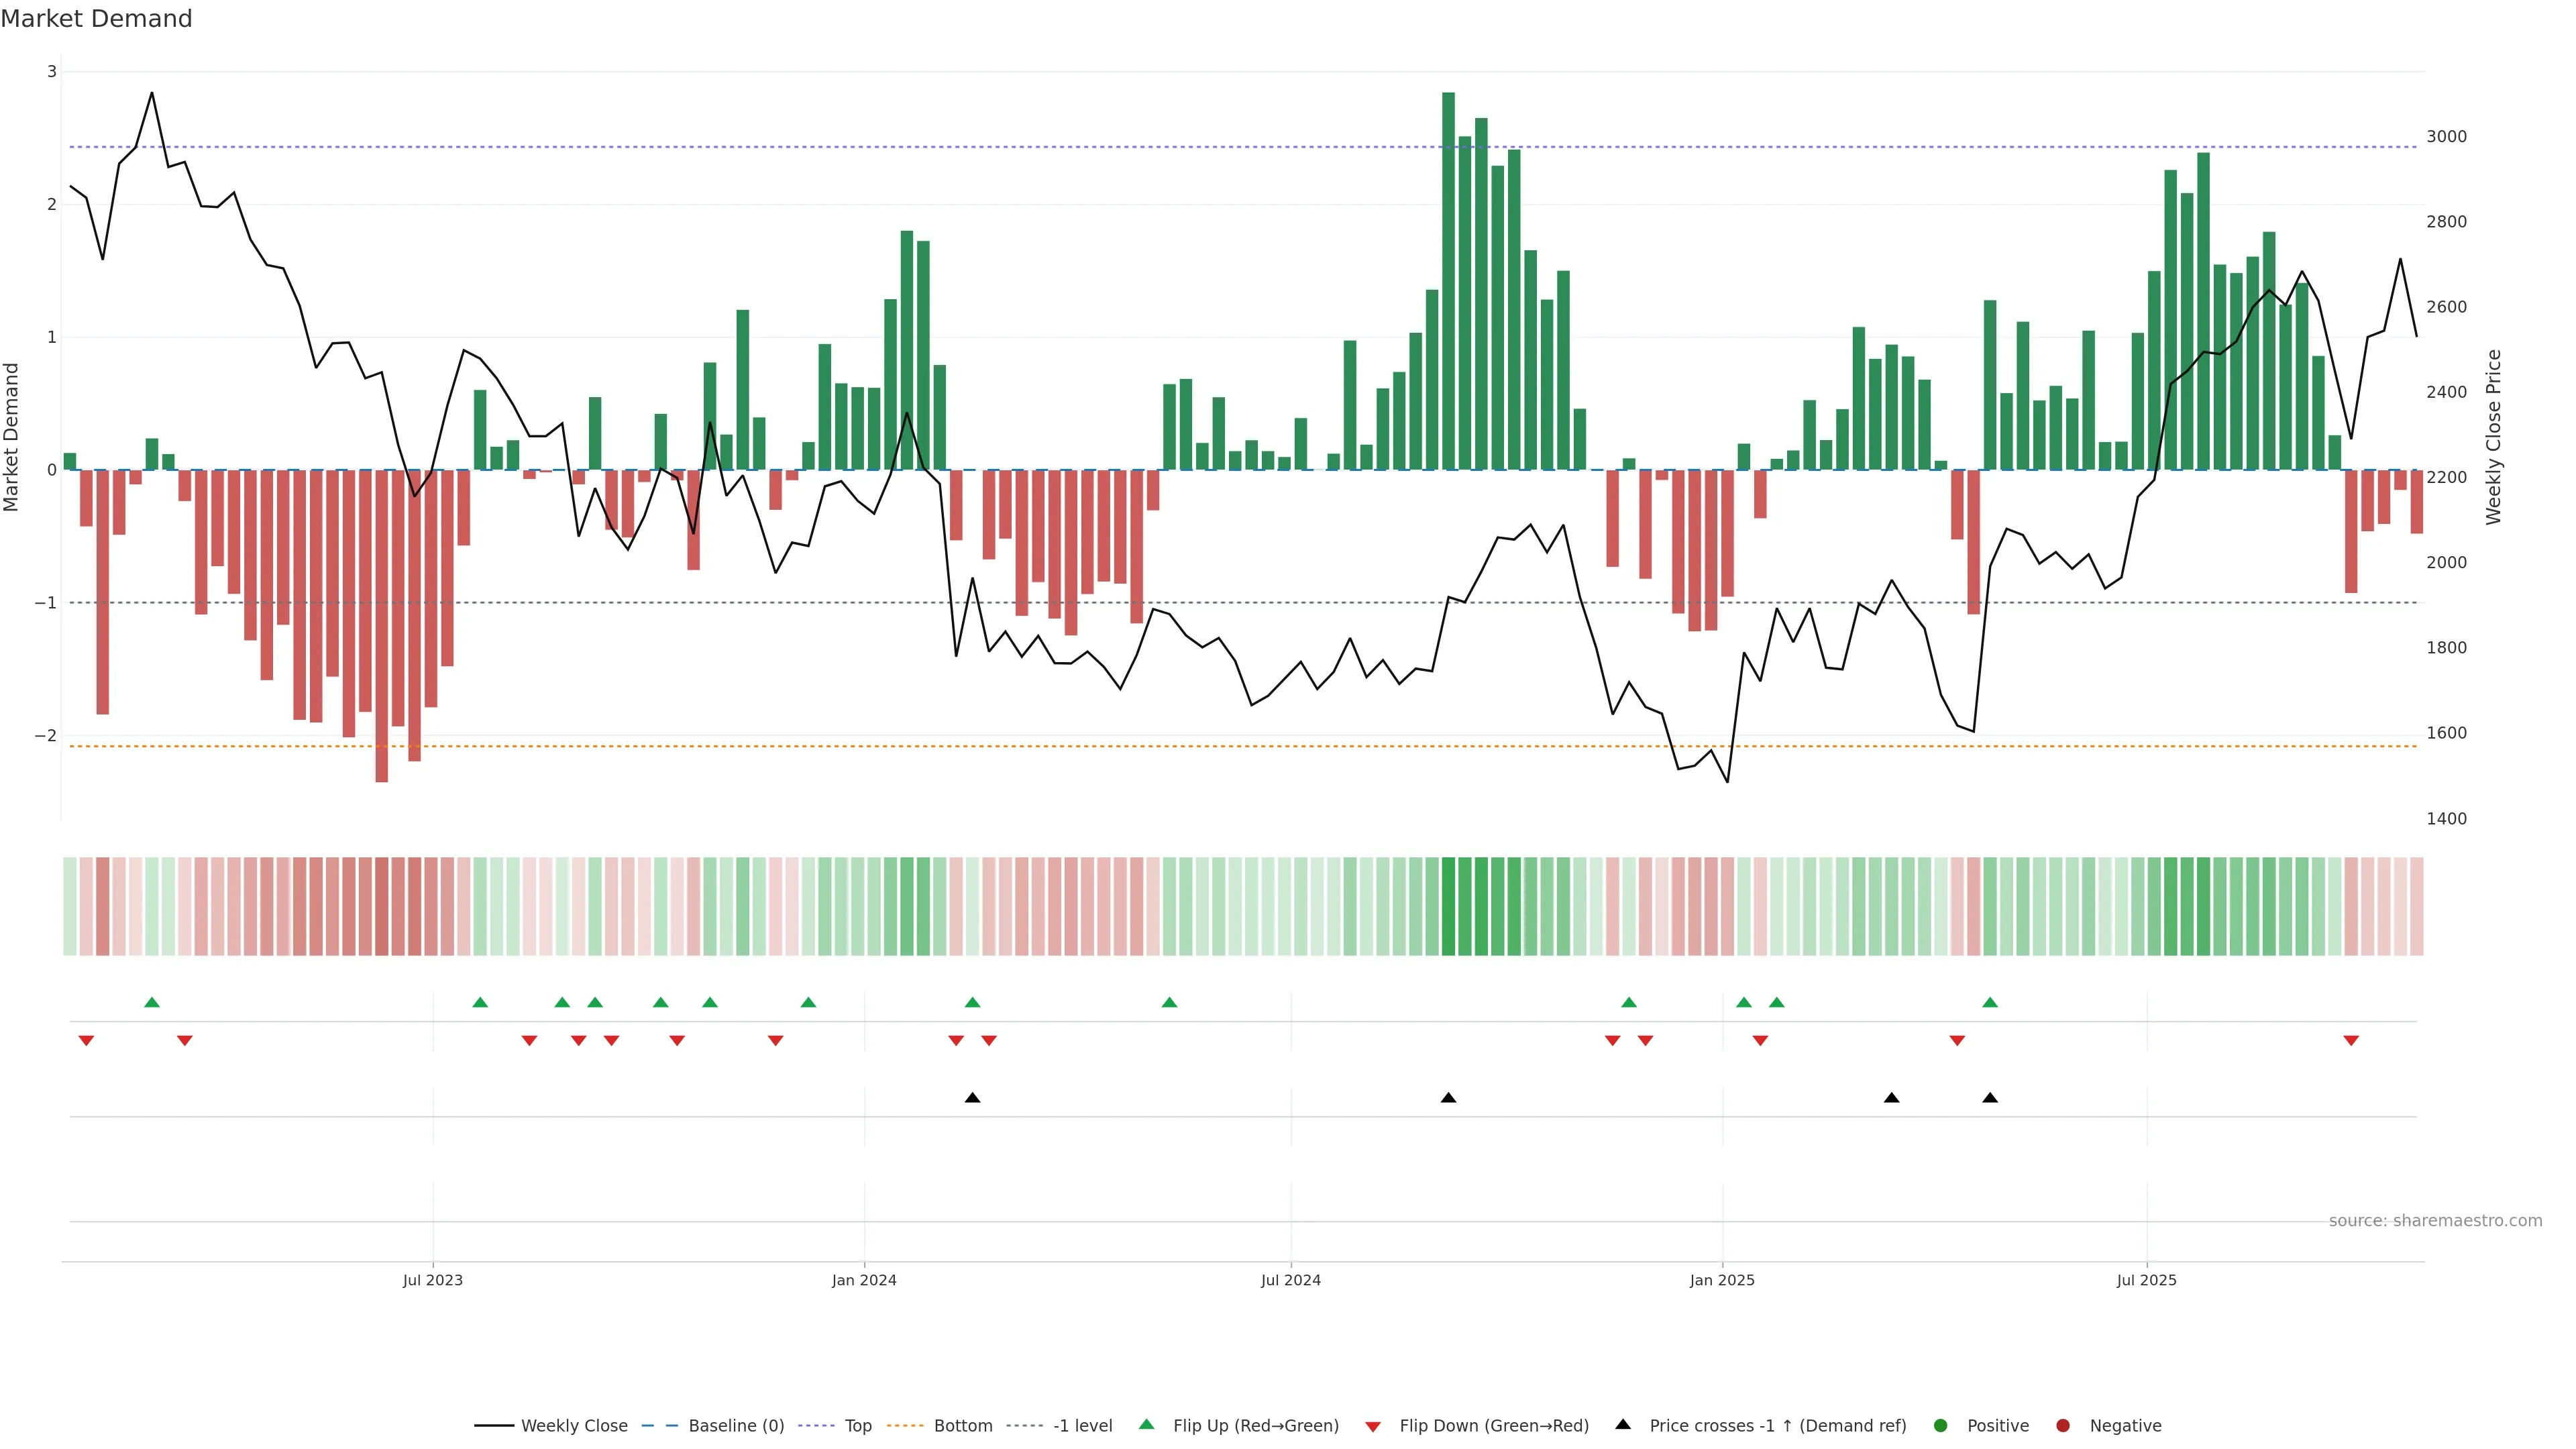Click the Jul 2023 x-axis label
The width and height of the screenshot is (2576, 1449).
(x=432, y=1280)
